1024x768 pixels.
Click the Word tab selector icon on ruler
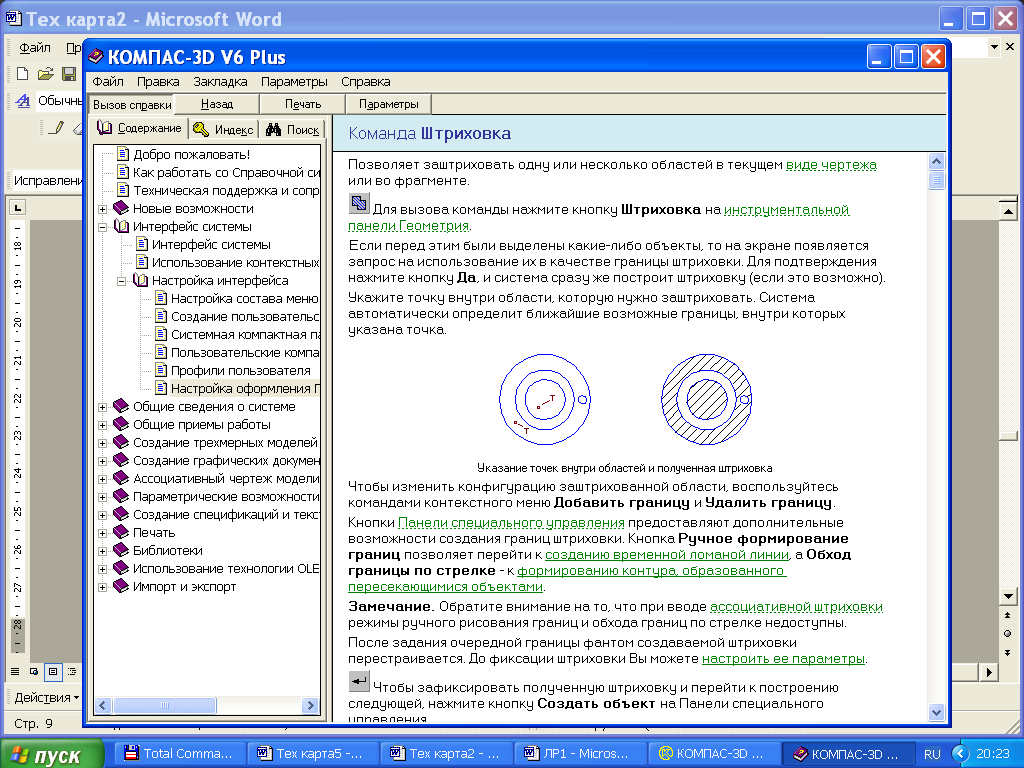tap(17, 208)
